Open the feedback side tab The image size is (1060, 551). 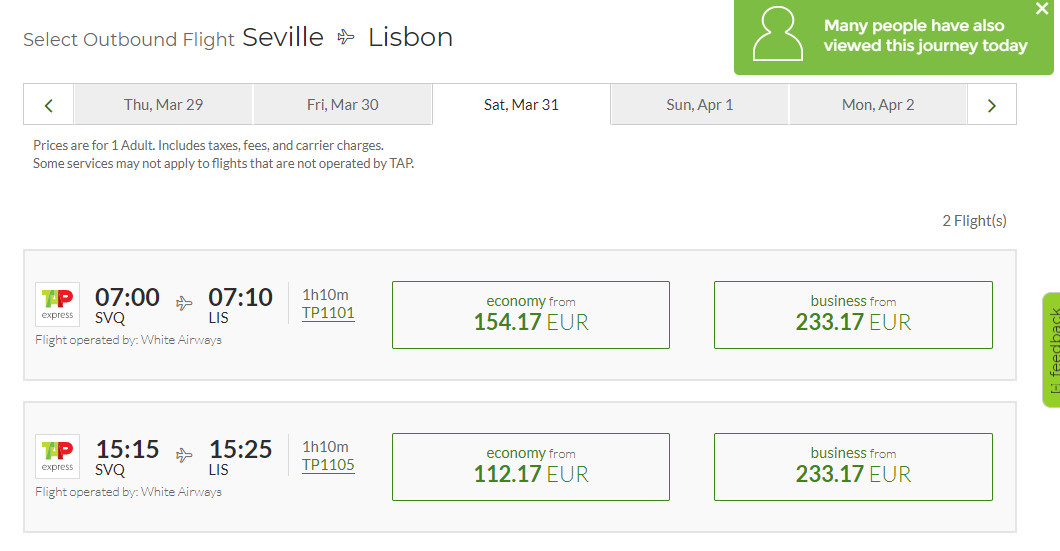click(x=1052, y=350)
